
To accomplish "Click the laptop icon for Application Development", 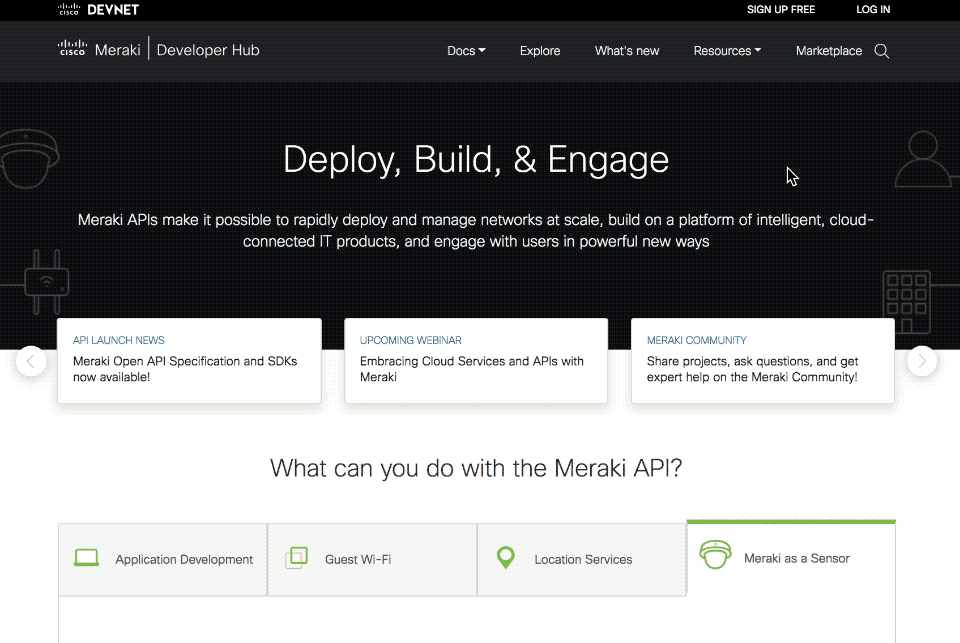I will (86, 557).
